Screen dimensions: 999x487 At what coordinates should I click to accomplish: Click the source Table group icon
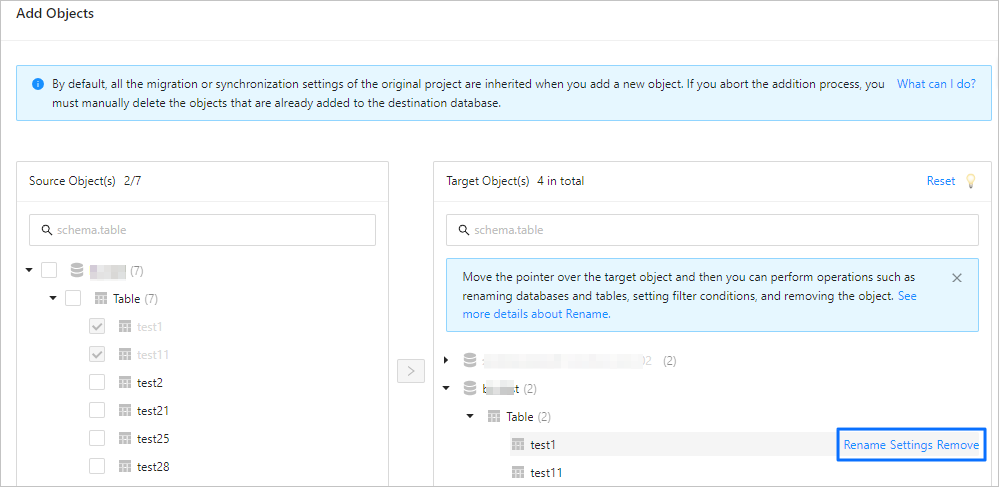click(101, 298)
